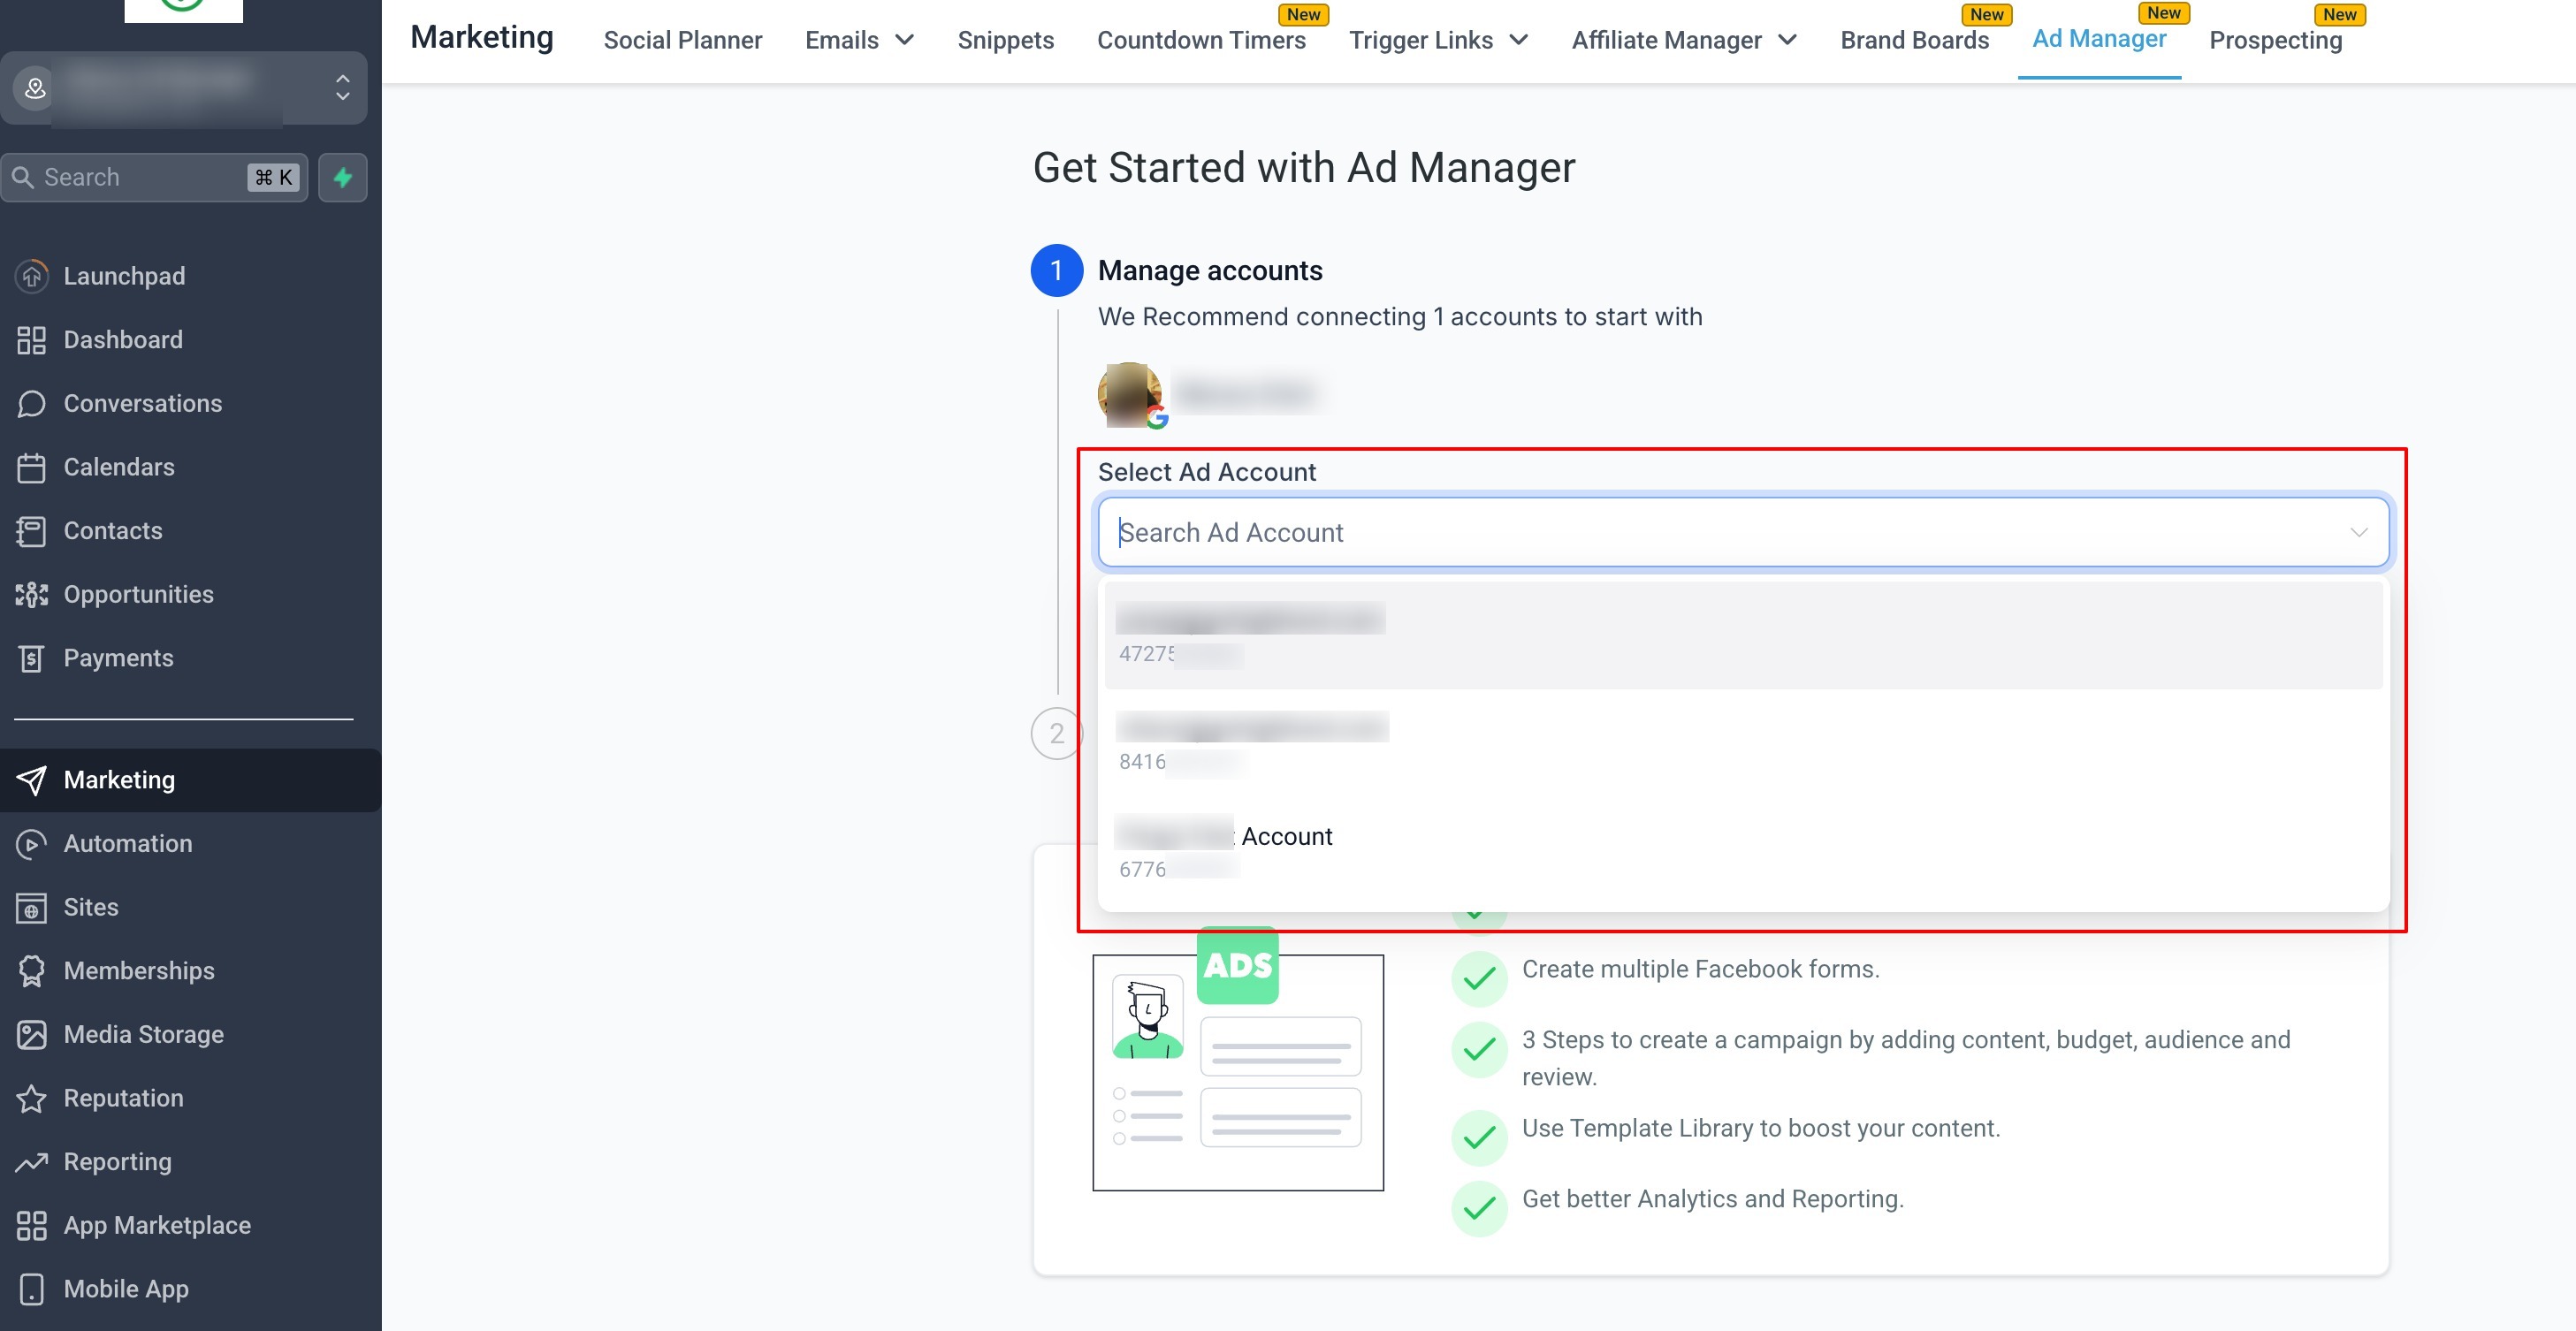
Task: Open the Media Storage image icon
Action: [31, 1034]
